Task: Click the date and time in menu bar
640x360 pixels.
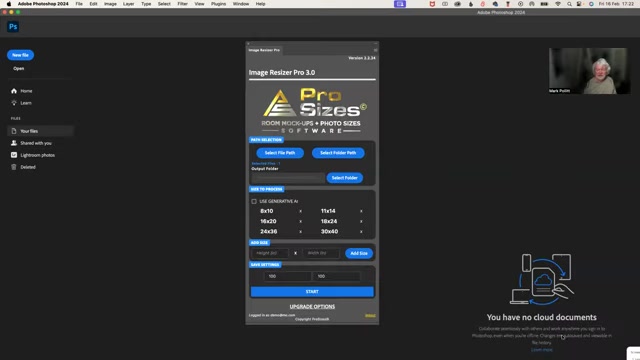Action: [616, 4]
